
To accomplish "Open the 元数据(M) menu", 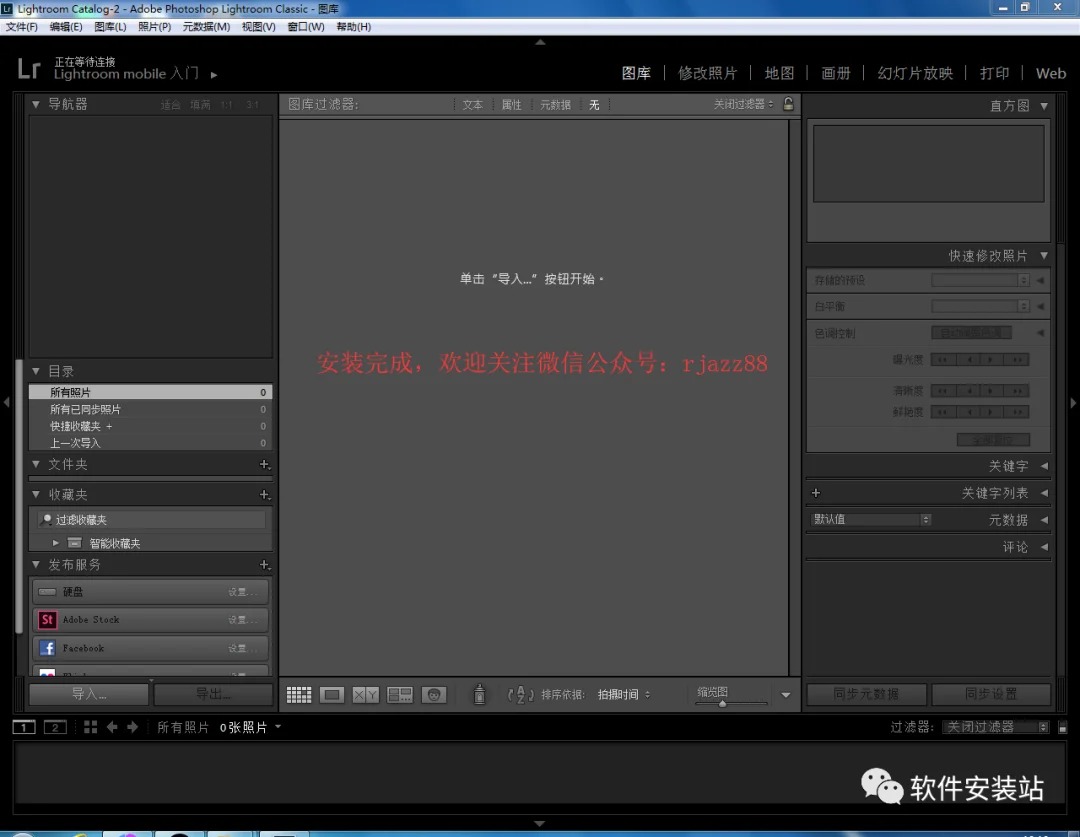I will pyautogui.click(x=206, y=26).
